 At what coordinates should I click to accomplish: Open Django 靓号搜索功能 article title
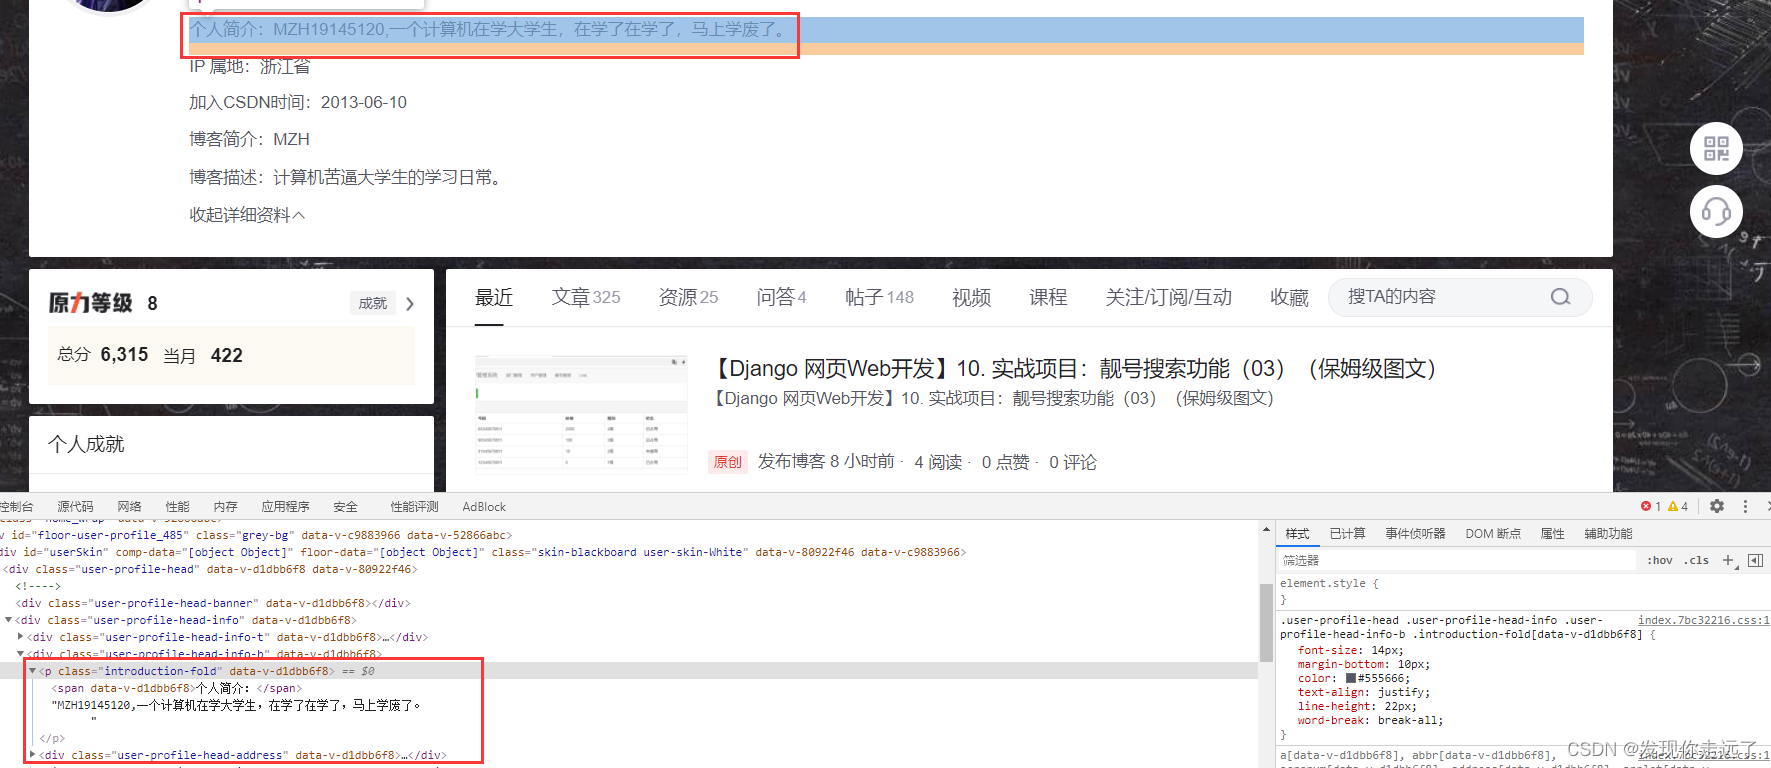pos(1076,368)
